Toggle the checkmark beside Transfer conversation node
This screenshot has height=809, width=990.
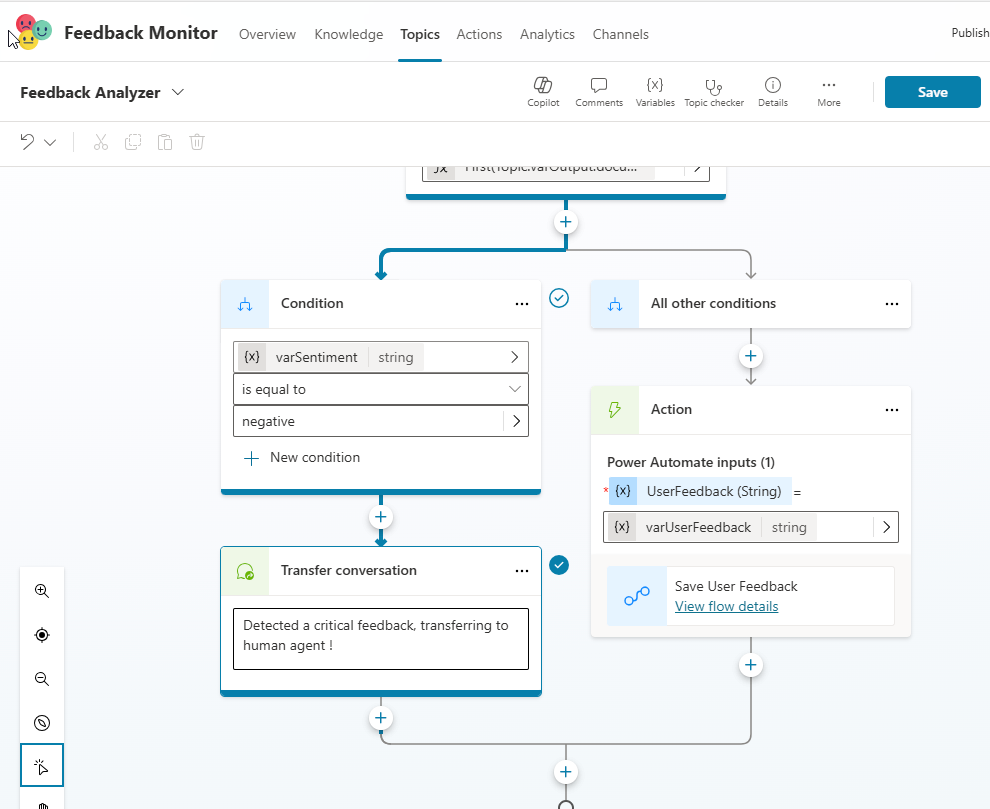point(559,565)
